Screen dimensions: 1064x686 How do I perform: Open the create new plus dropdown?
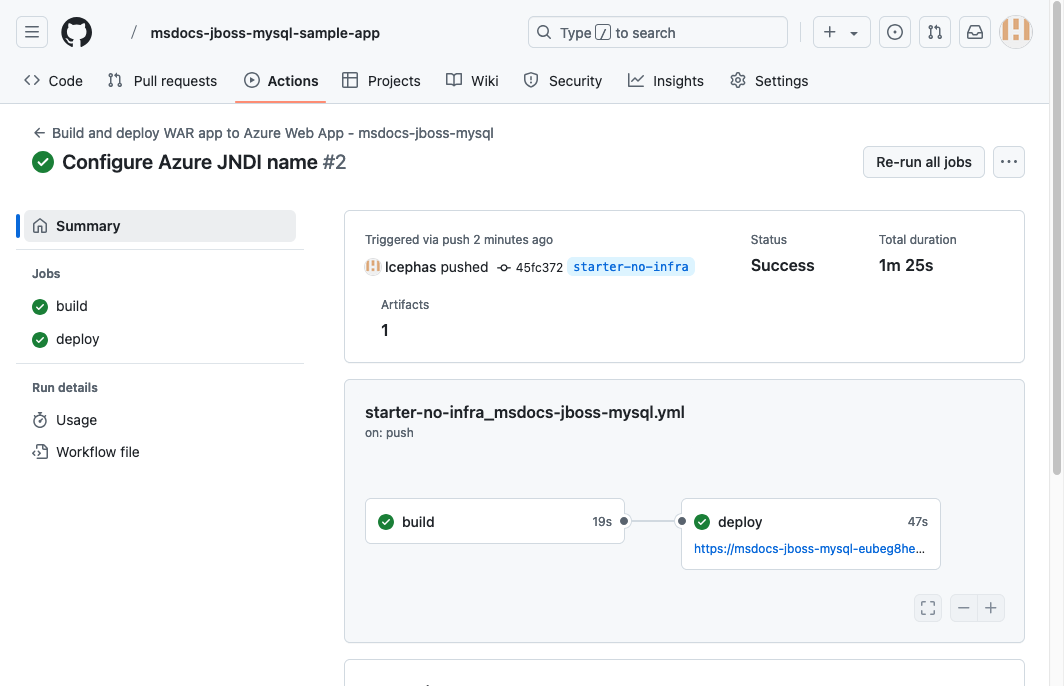[x=841, y=32]
